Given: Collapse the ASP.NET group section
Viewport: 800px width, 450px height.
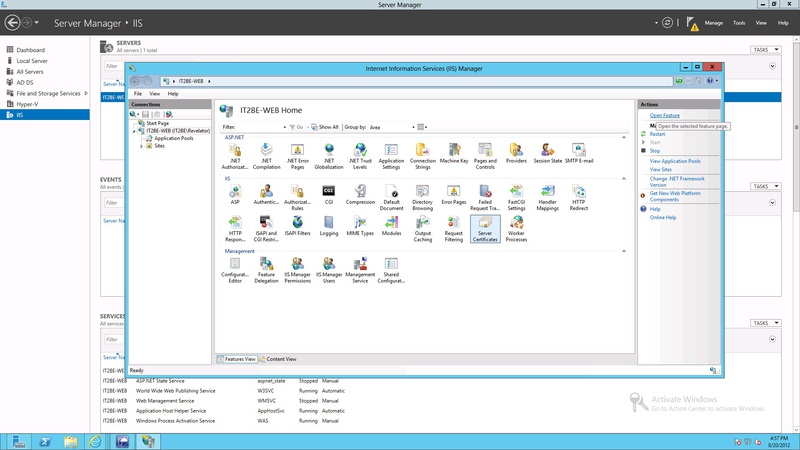Looking at the screenshot, I should pyautogui.click(x=623, y=137).
